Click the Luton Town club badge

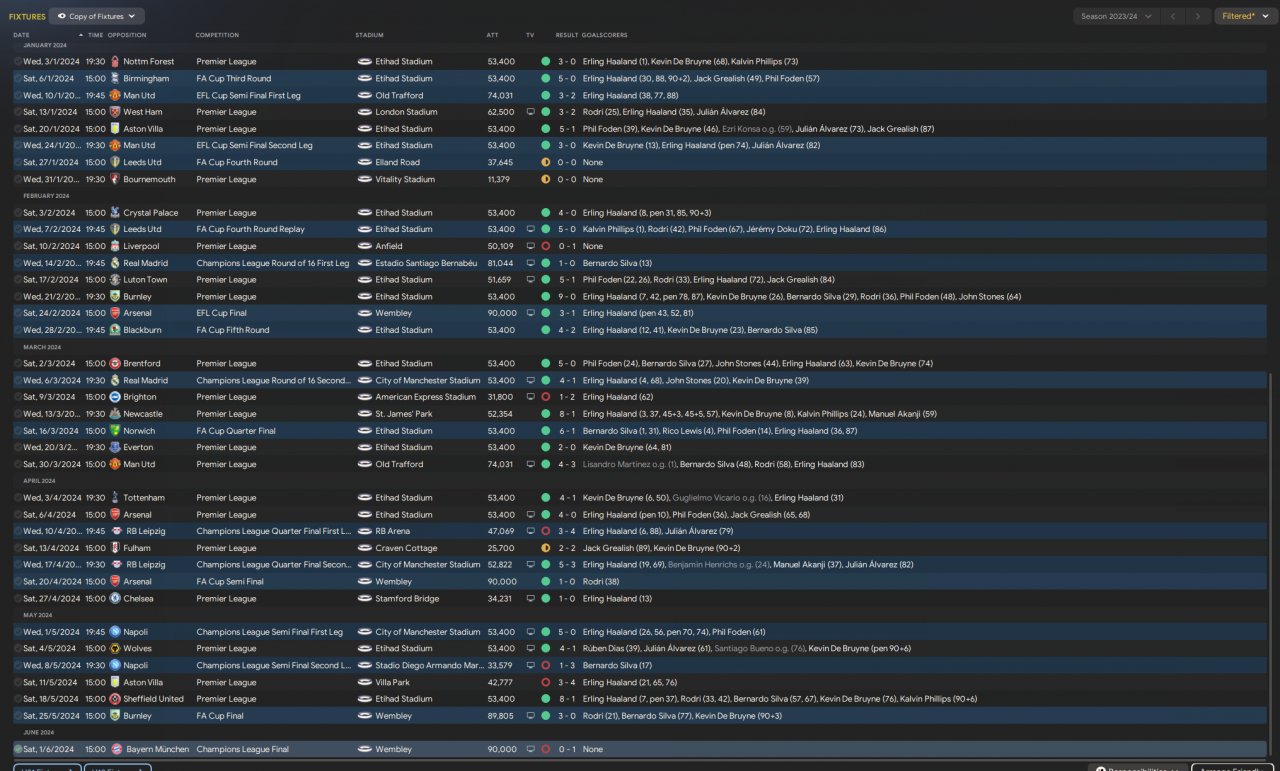(x=115, y=280)
